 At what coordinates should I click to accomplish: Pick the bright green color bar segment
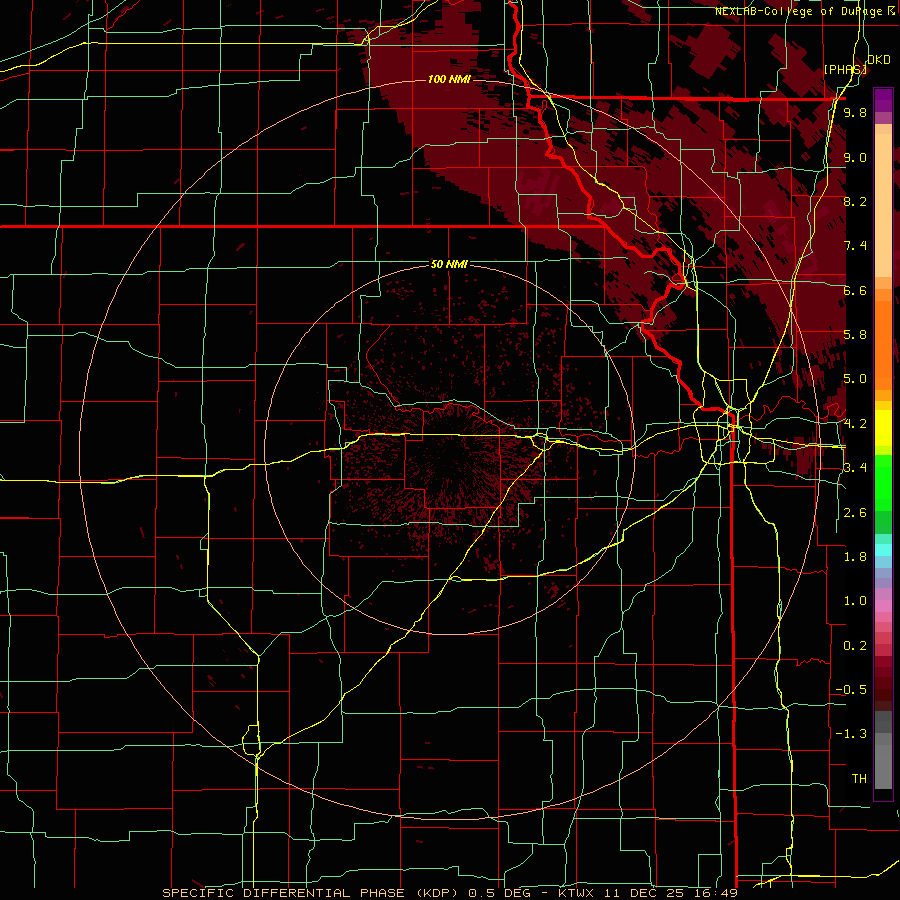click(x=883, y=483)
